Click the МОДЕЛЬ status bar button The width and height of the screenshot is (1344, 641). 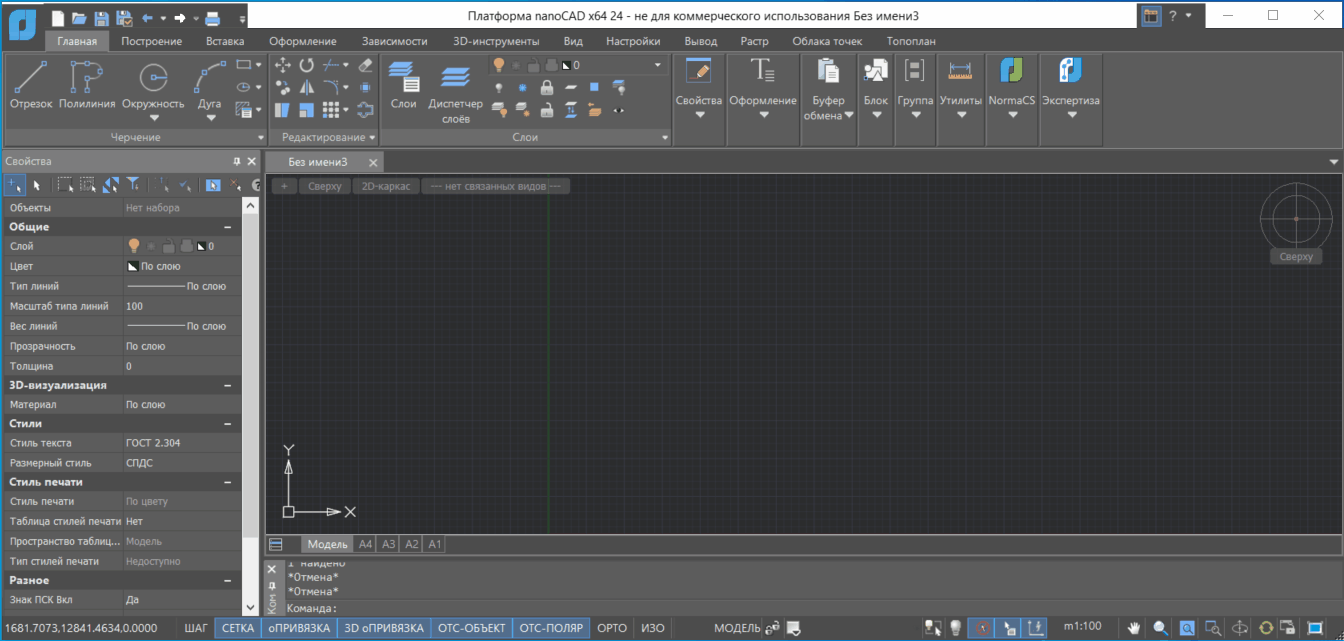click(x=738, y=628)
